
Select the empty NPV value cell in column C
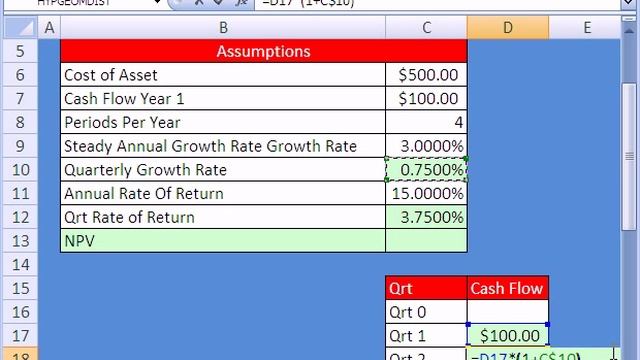(426, 240)
